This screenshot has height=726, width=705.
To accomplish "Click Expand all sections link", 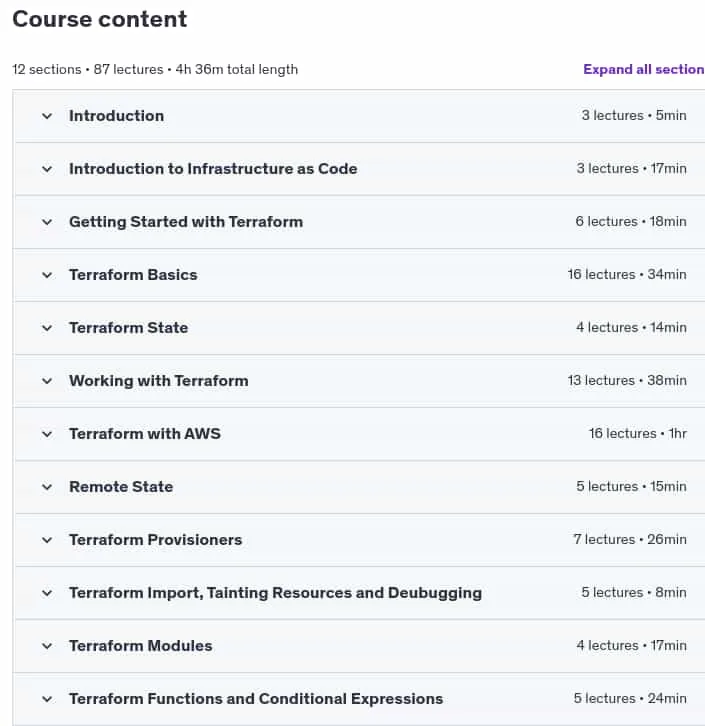I will (643, 69).
